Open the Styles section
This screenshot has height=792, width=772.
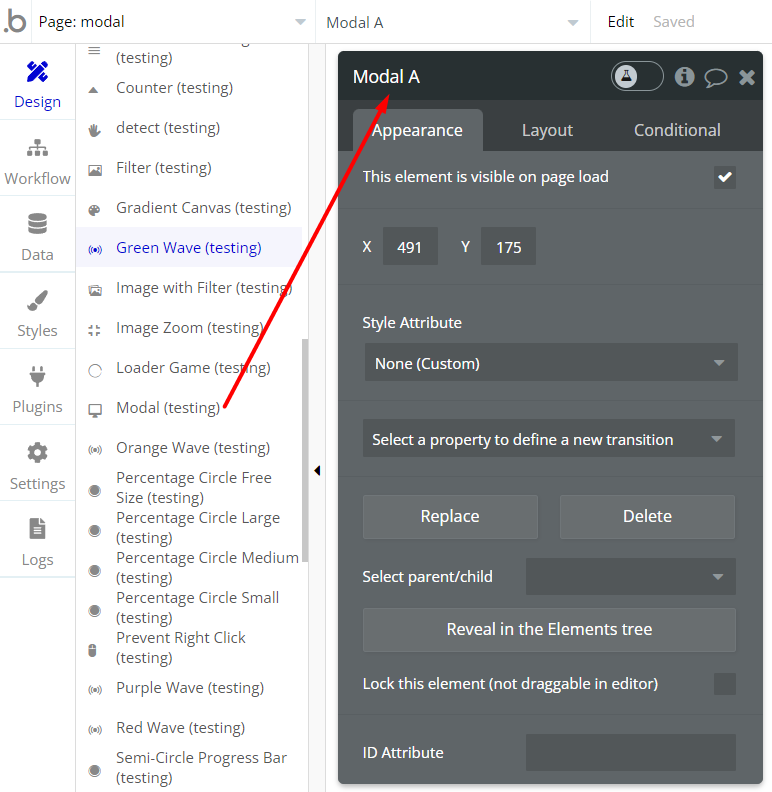37,313
